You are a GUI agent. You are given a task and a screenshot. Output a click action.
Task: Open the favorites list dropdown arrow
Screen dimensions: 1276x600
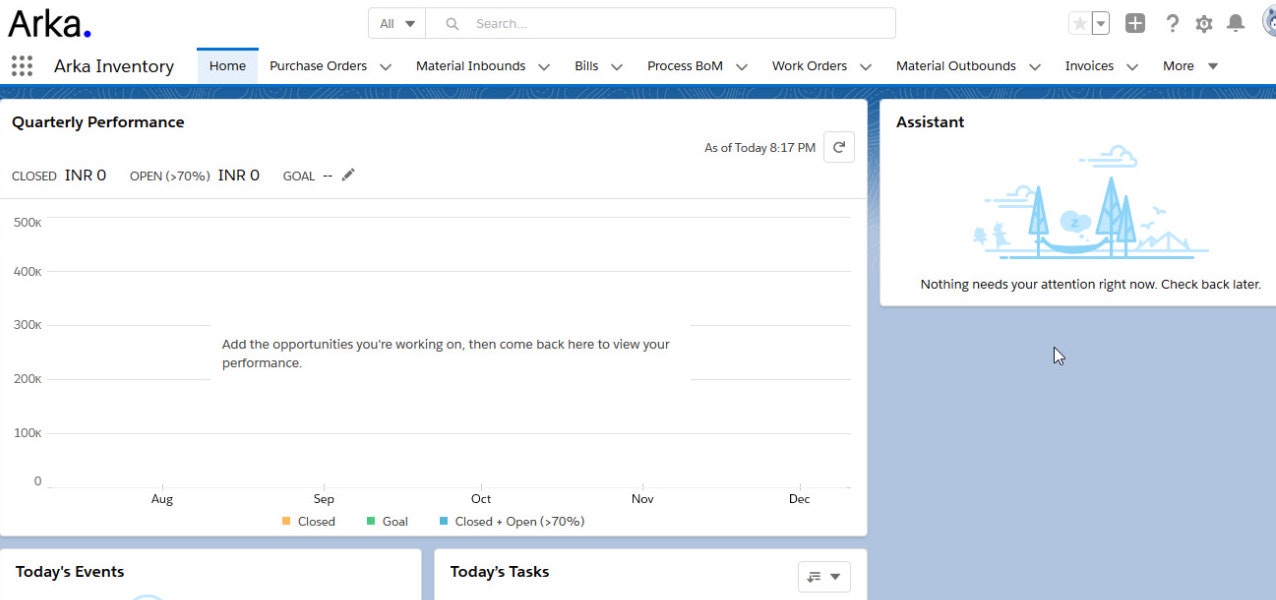point(1100,23)
